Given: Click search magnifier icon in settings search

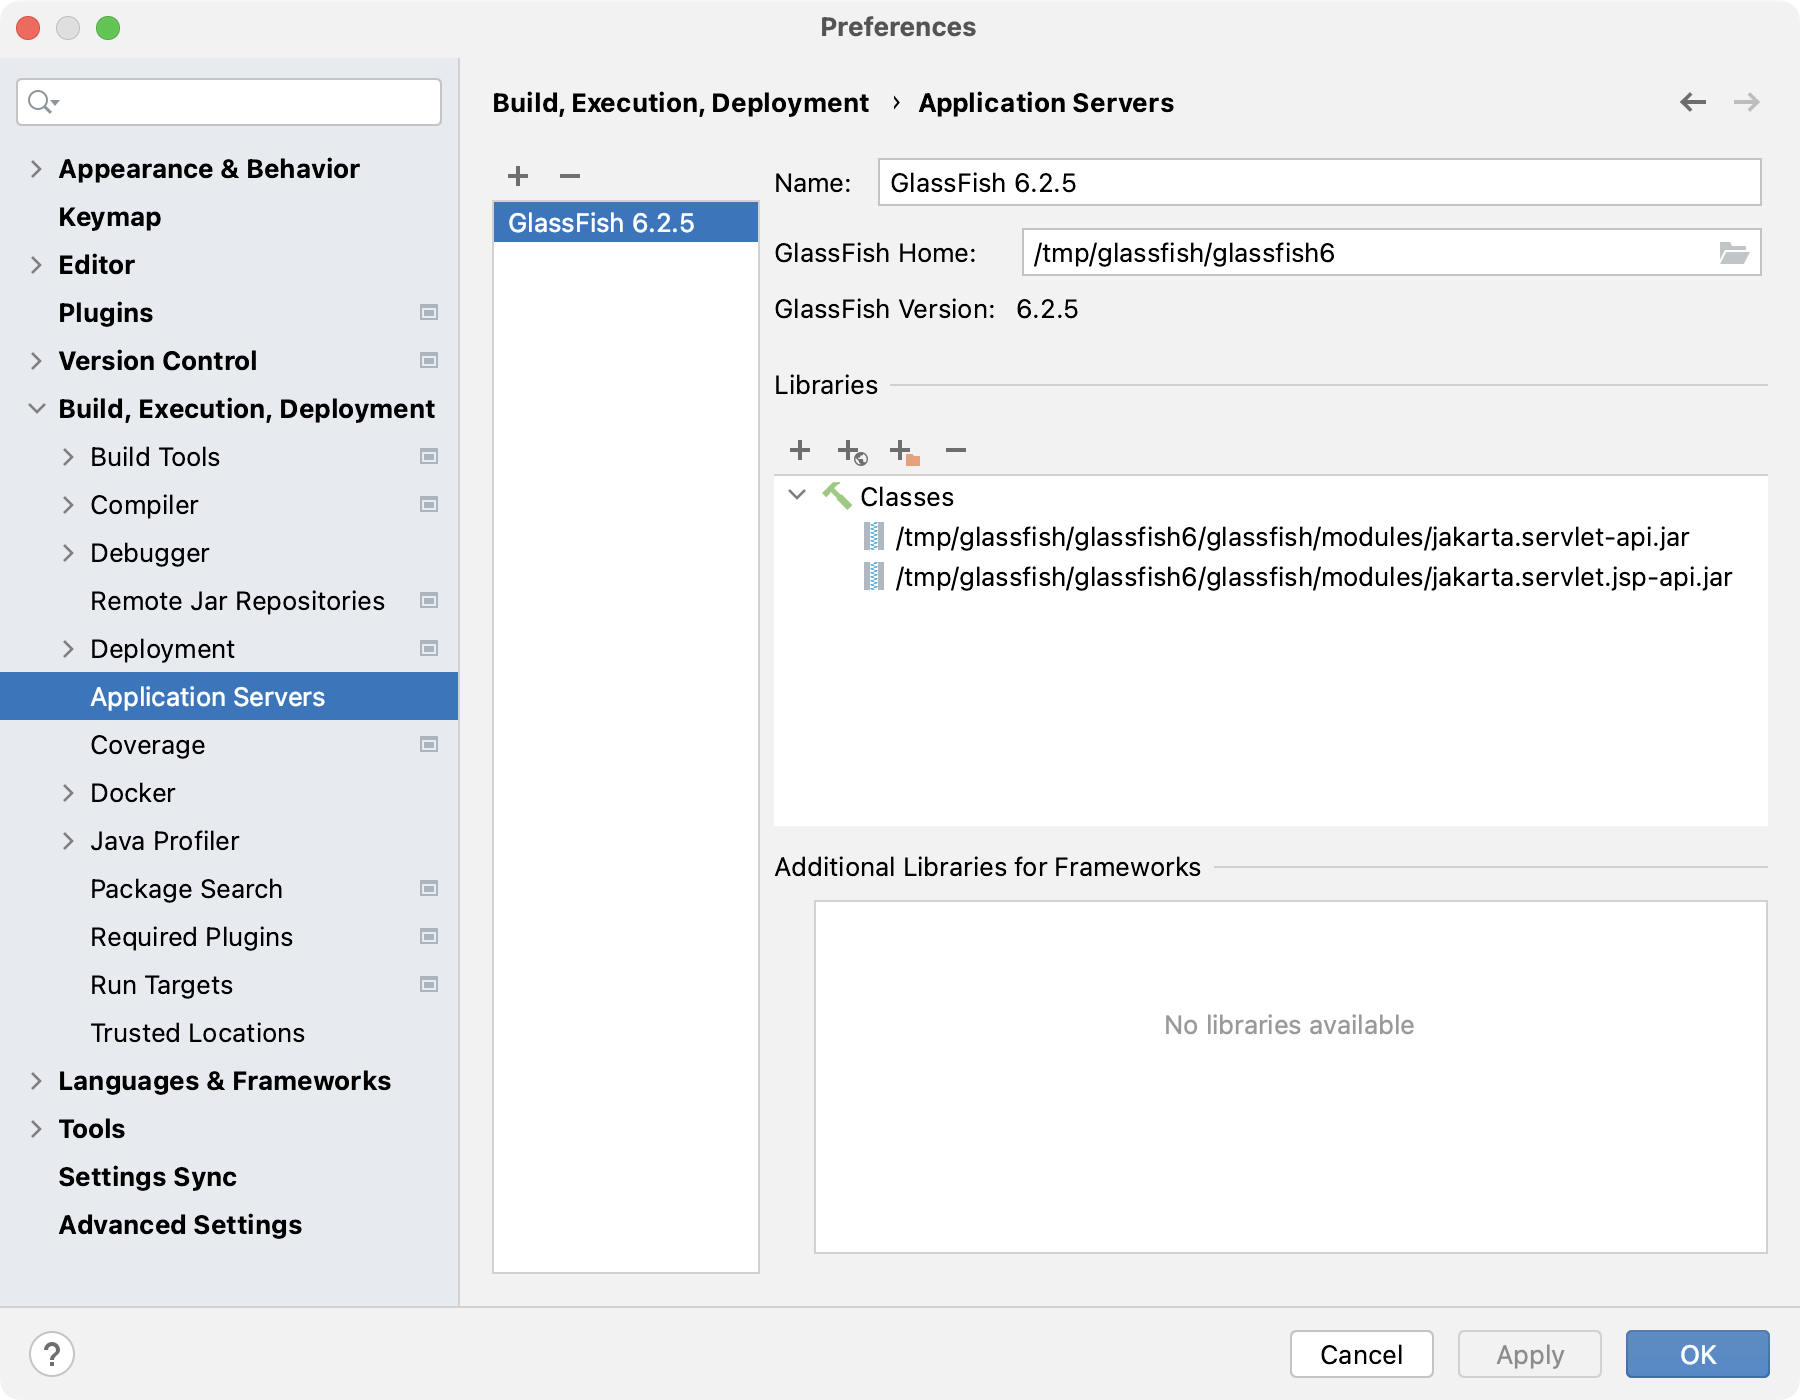Looking at the screenshot, I should tap(42, 102).
